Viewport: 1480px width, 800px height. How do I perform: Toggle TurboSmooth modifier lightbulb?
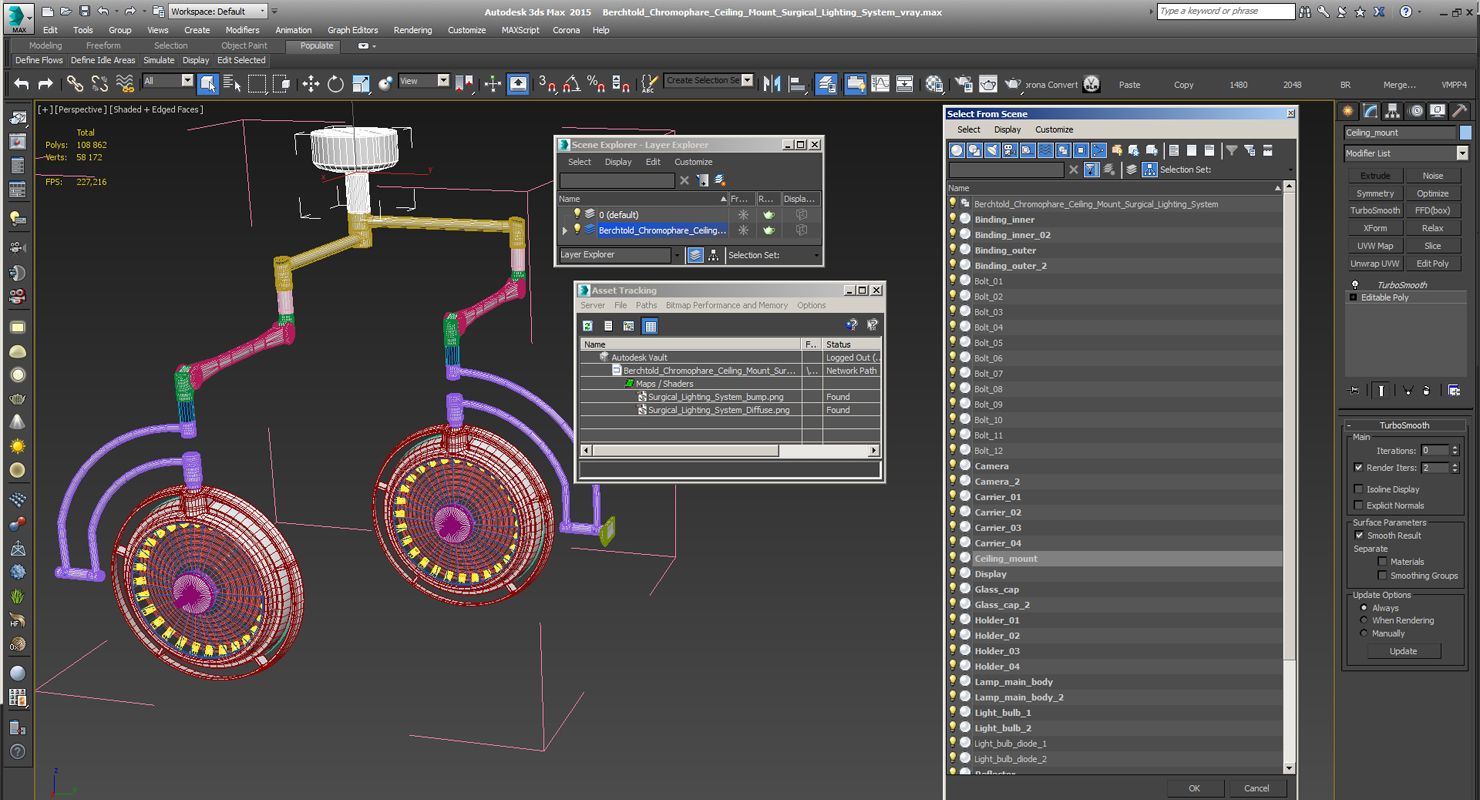pyautogui.click(x=1355, y=285)
